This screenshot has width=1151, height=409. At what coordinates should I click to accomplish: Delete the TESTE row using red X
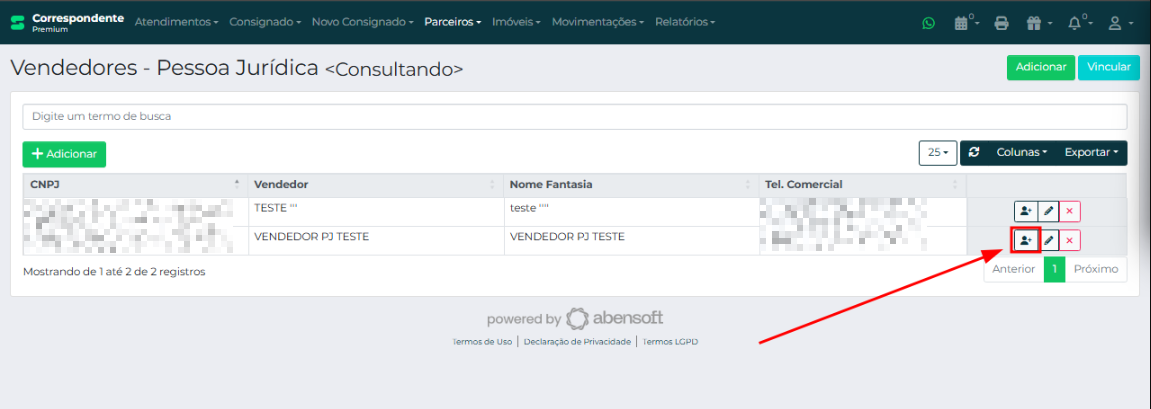(1070, 212)
